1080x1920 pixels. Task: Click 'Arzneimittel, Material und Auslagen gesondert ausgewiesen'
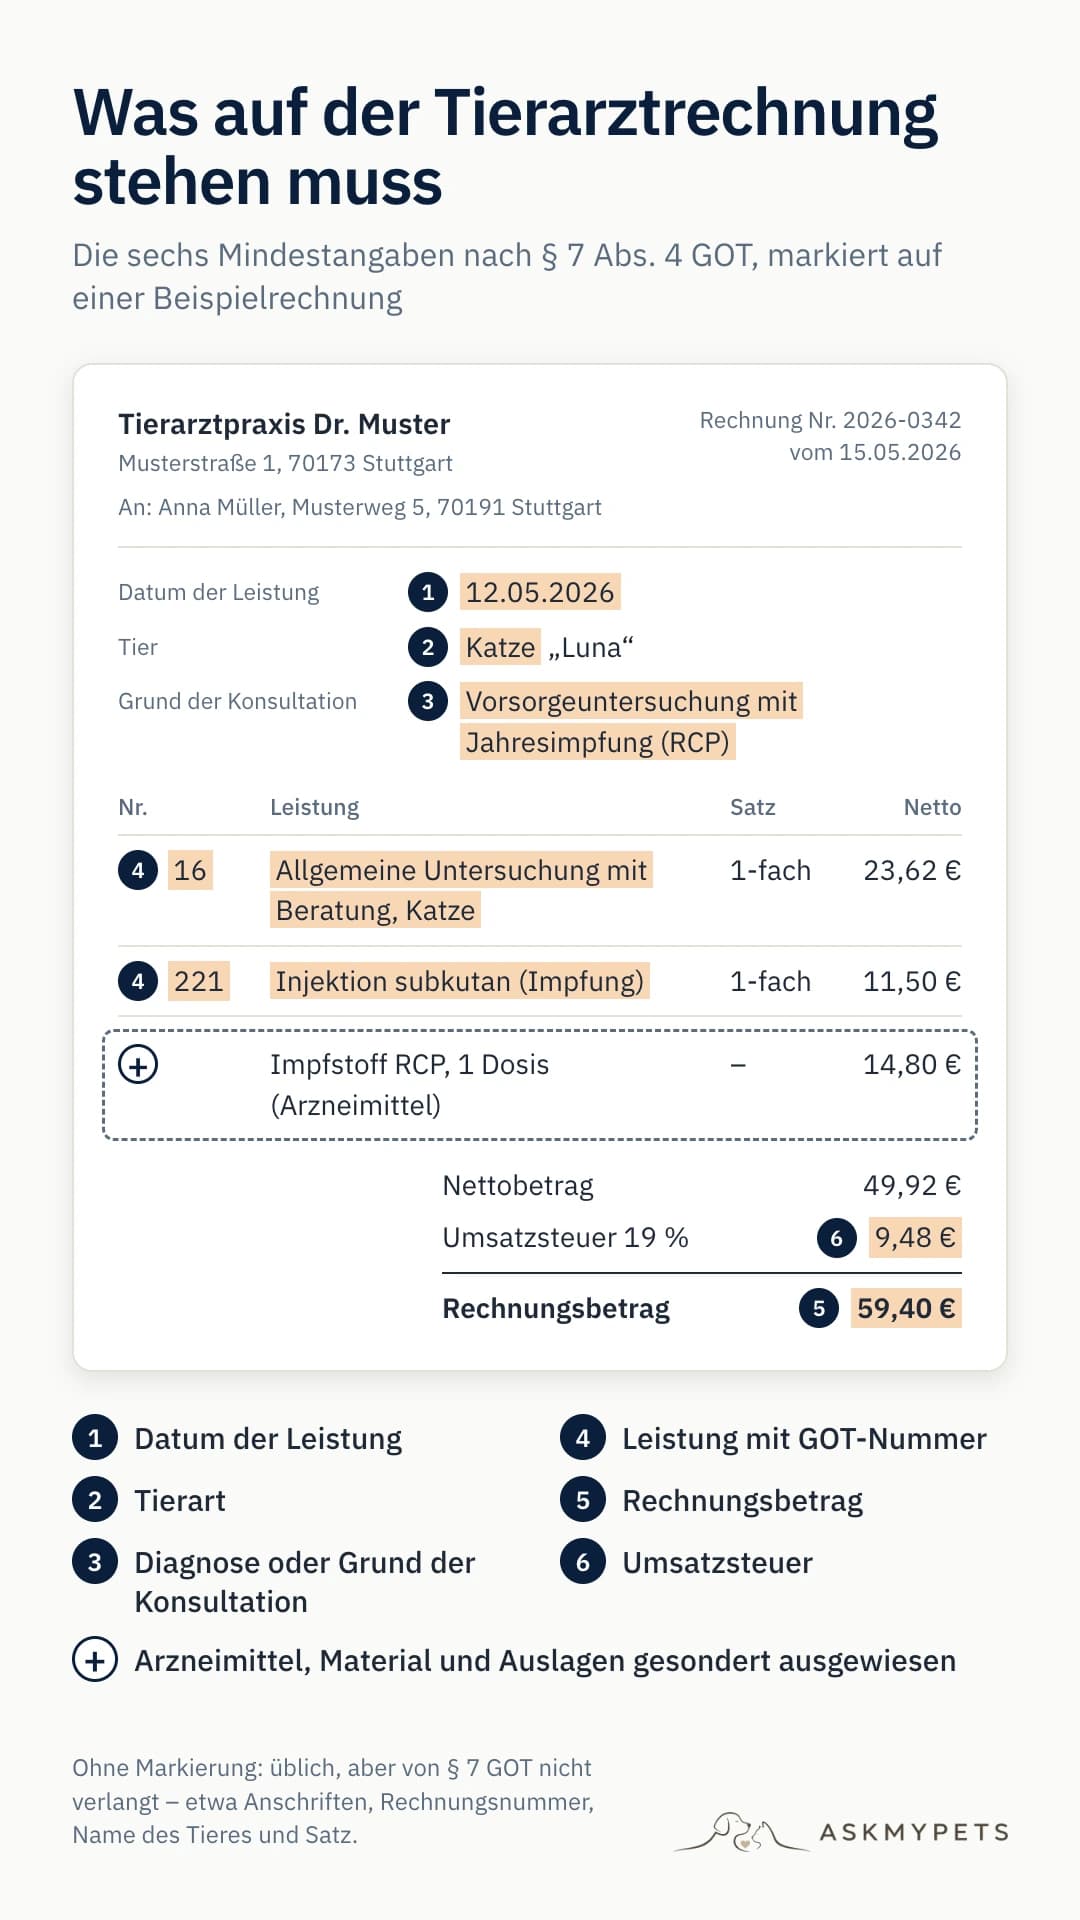545,1660
